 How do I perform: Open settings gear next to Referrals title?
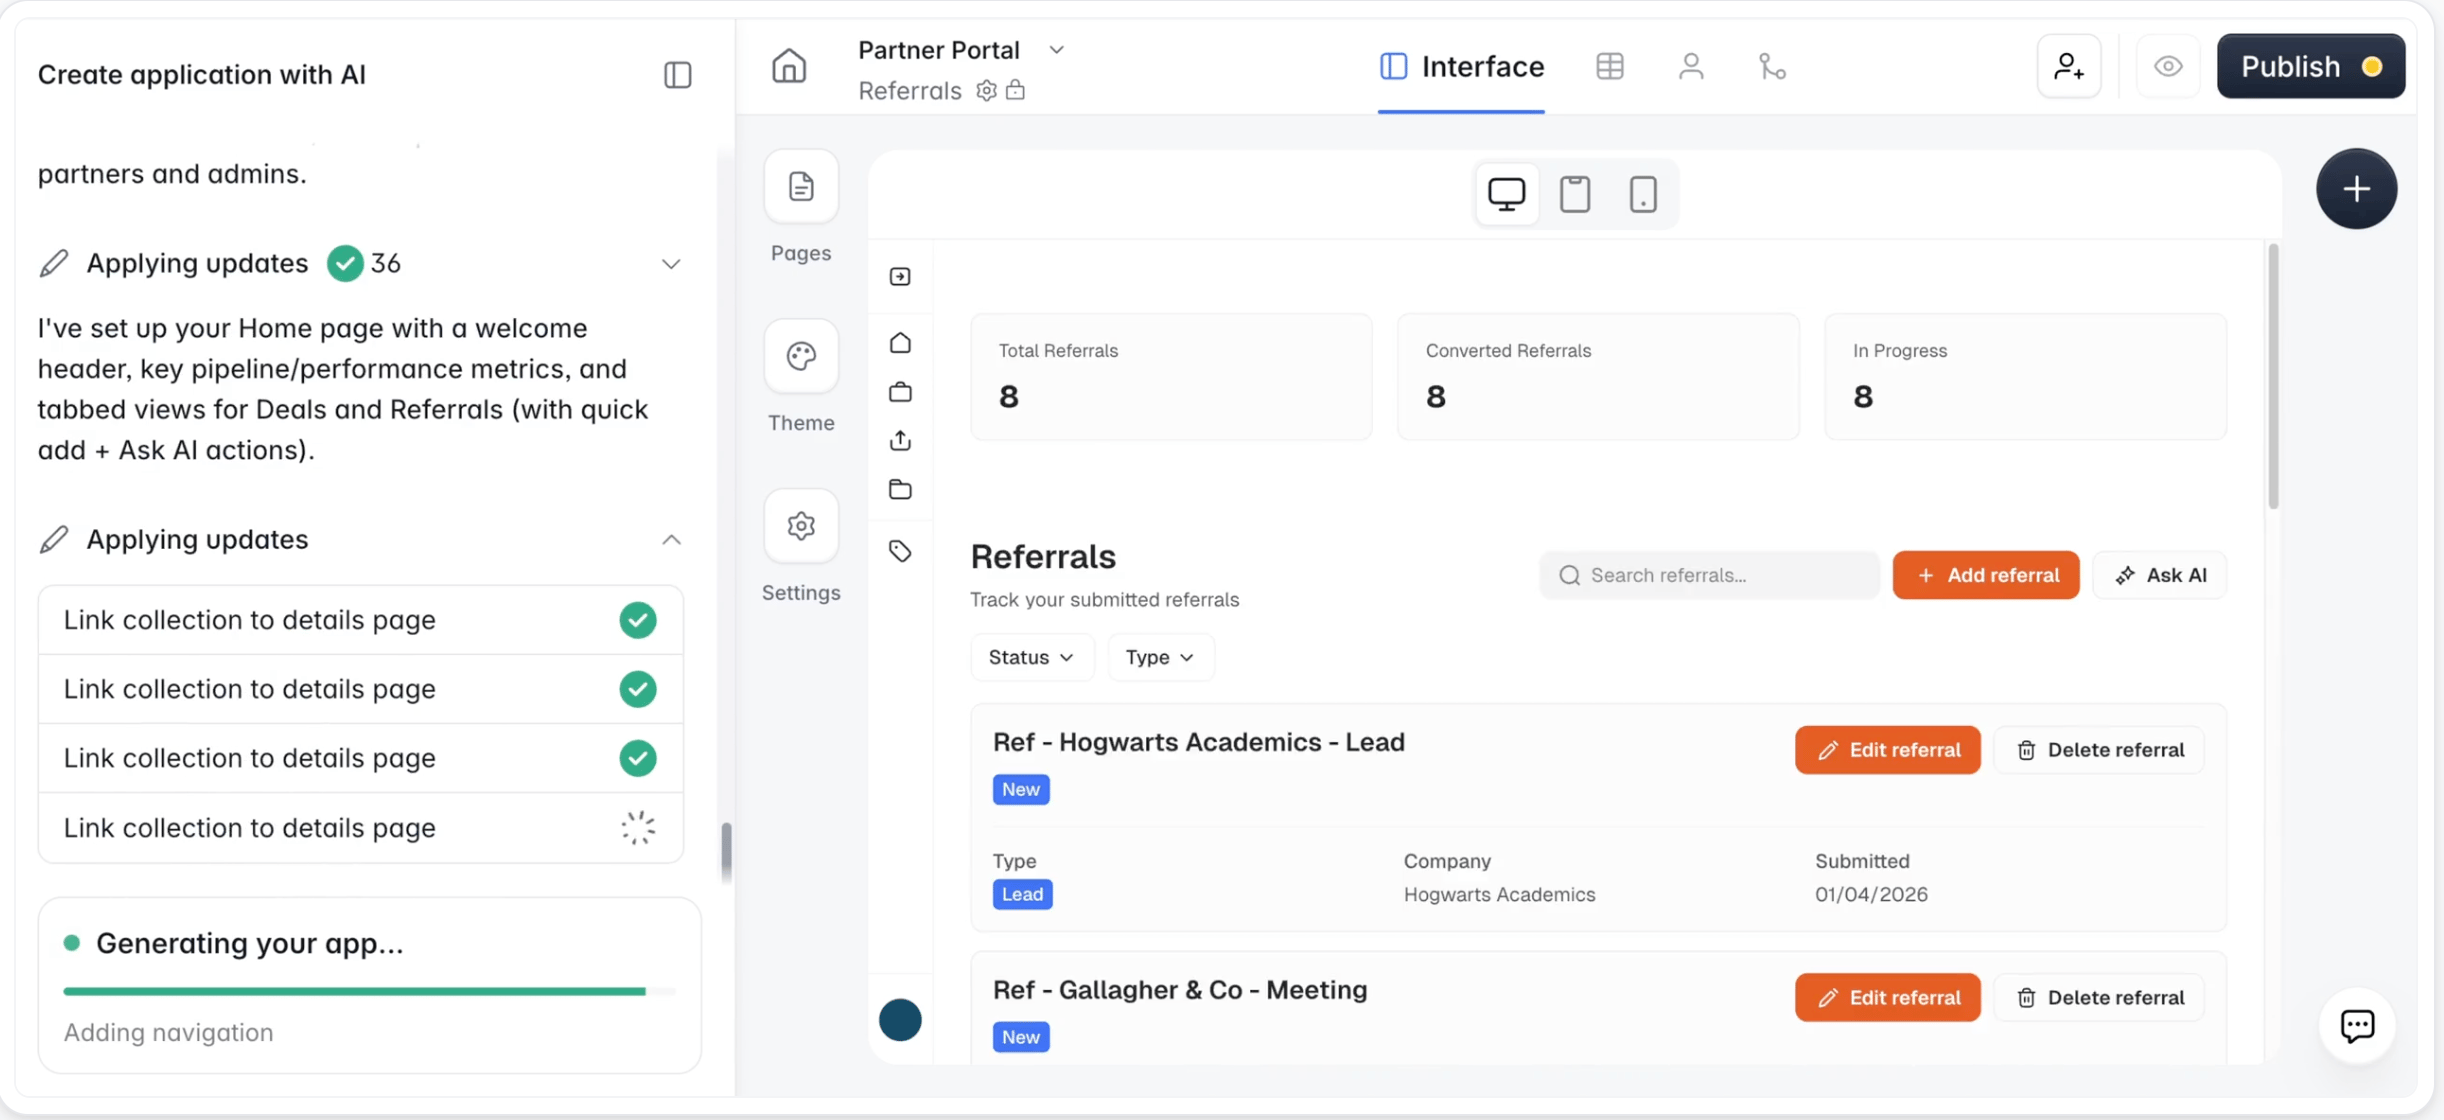(986, 91)
